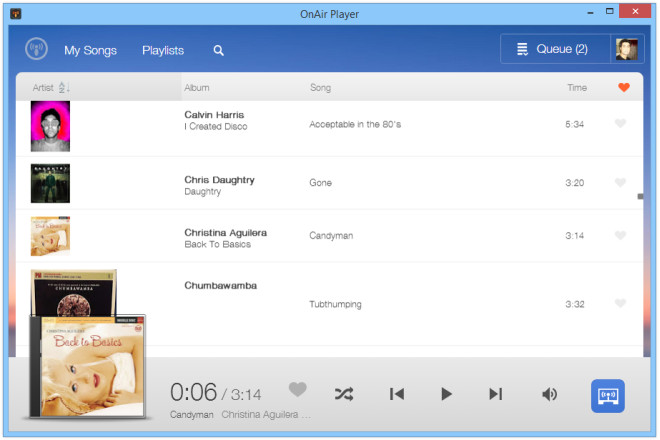This screenshot has width=660, height=440.
Task: Switch to the Playlists tab
Action: click(x=163, y=51)
